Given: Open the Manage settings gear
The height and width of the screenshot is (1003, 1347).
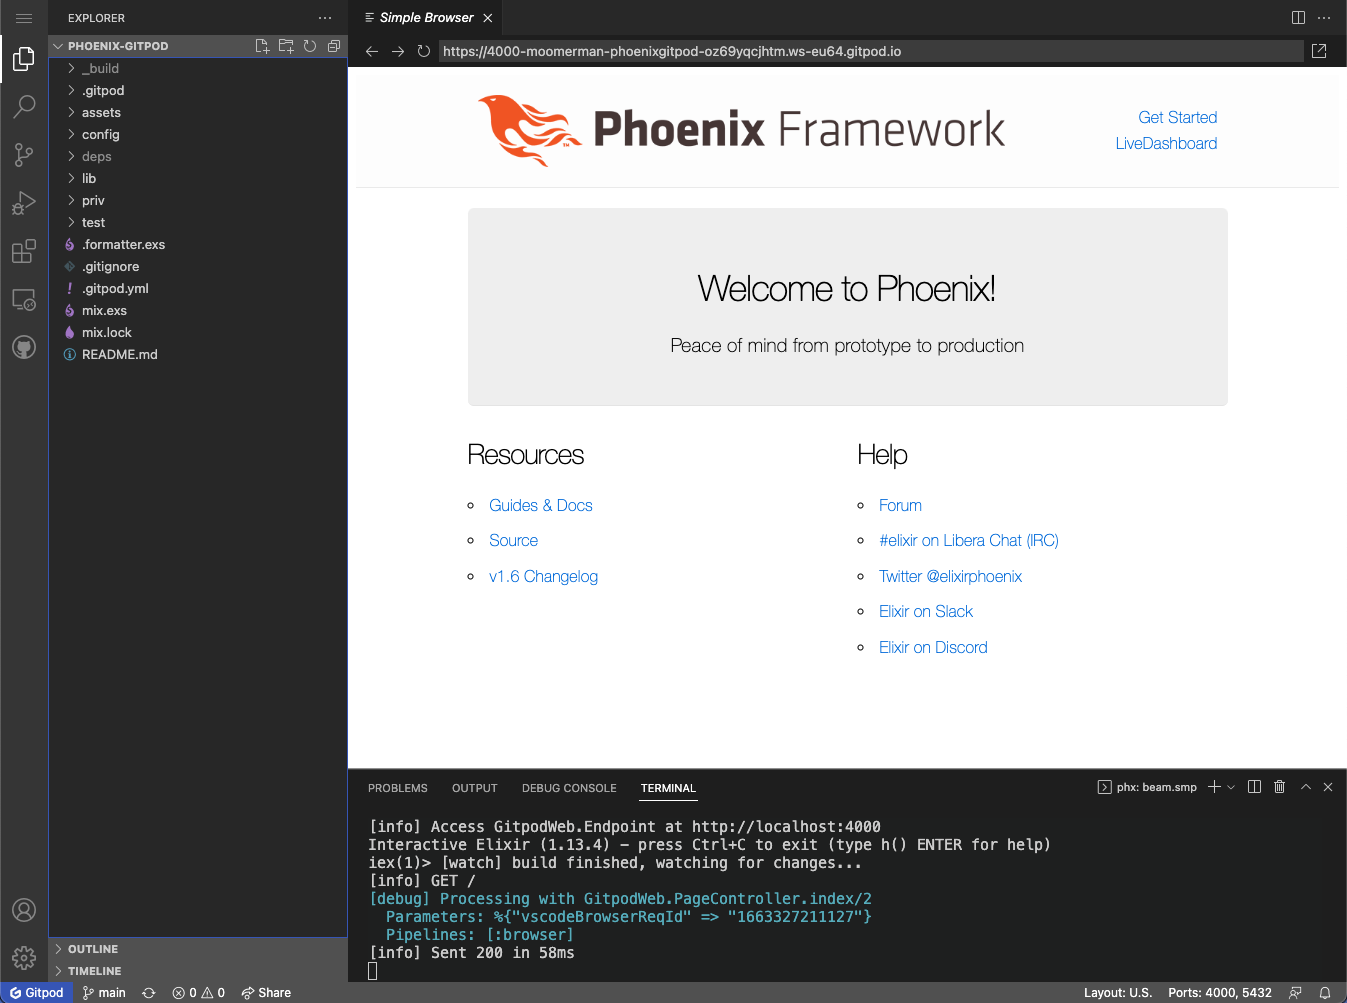Looking at the screenshot, I should point(24,958).
